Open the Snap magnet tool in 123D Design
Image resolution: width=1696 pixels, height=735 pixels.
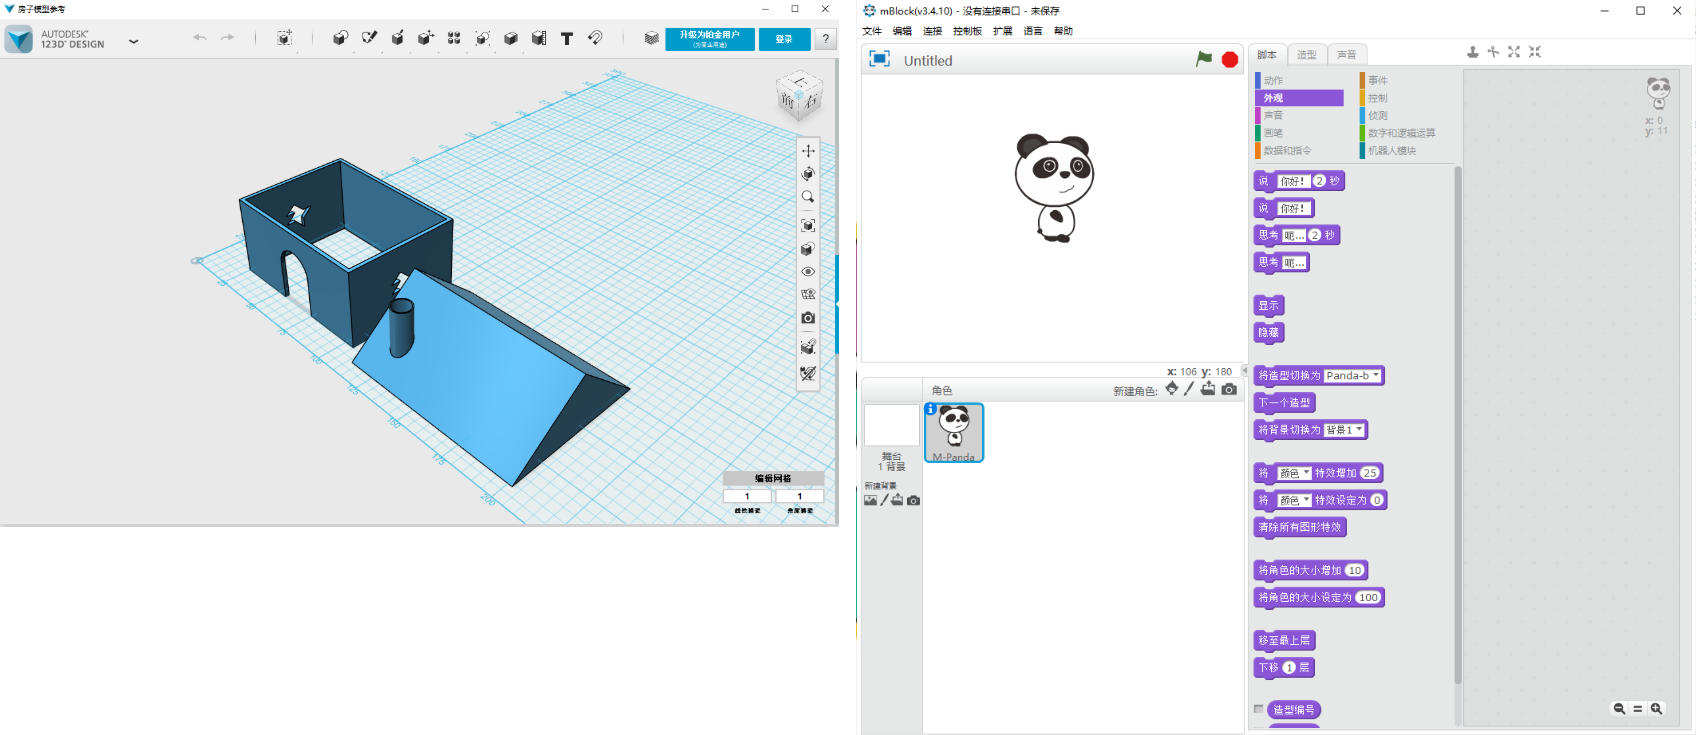595,38
